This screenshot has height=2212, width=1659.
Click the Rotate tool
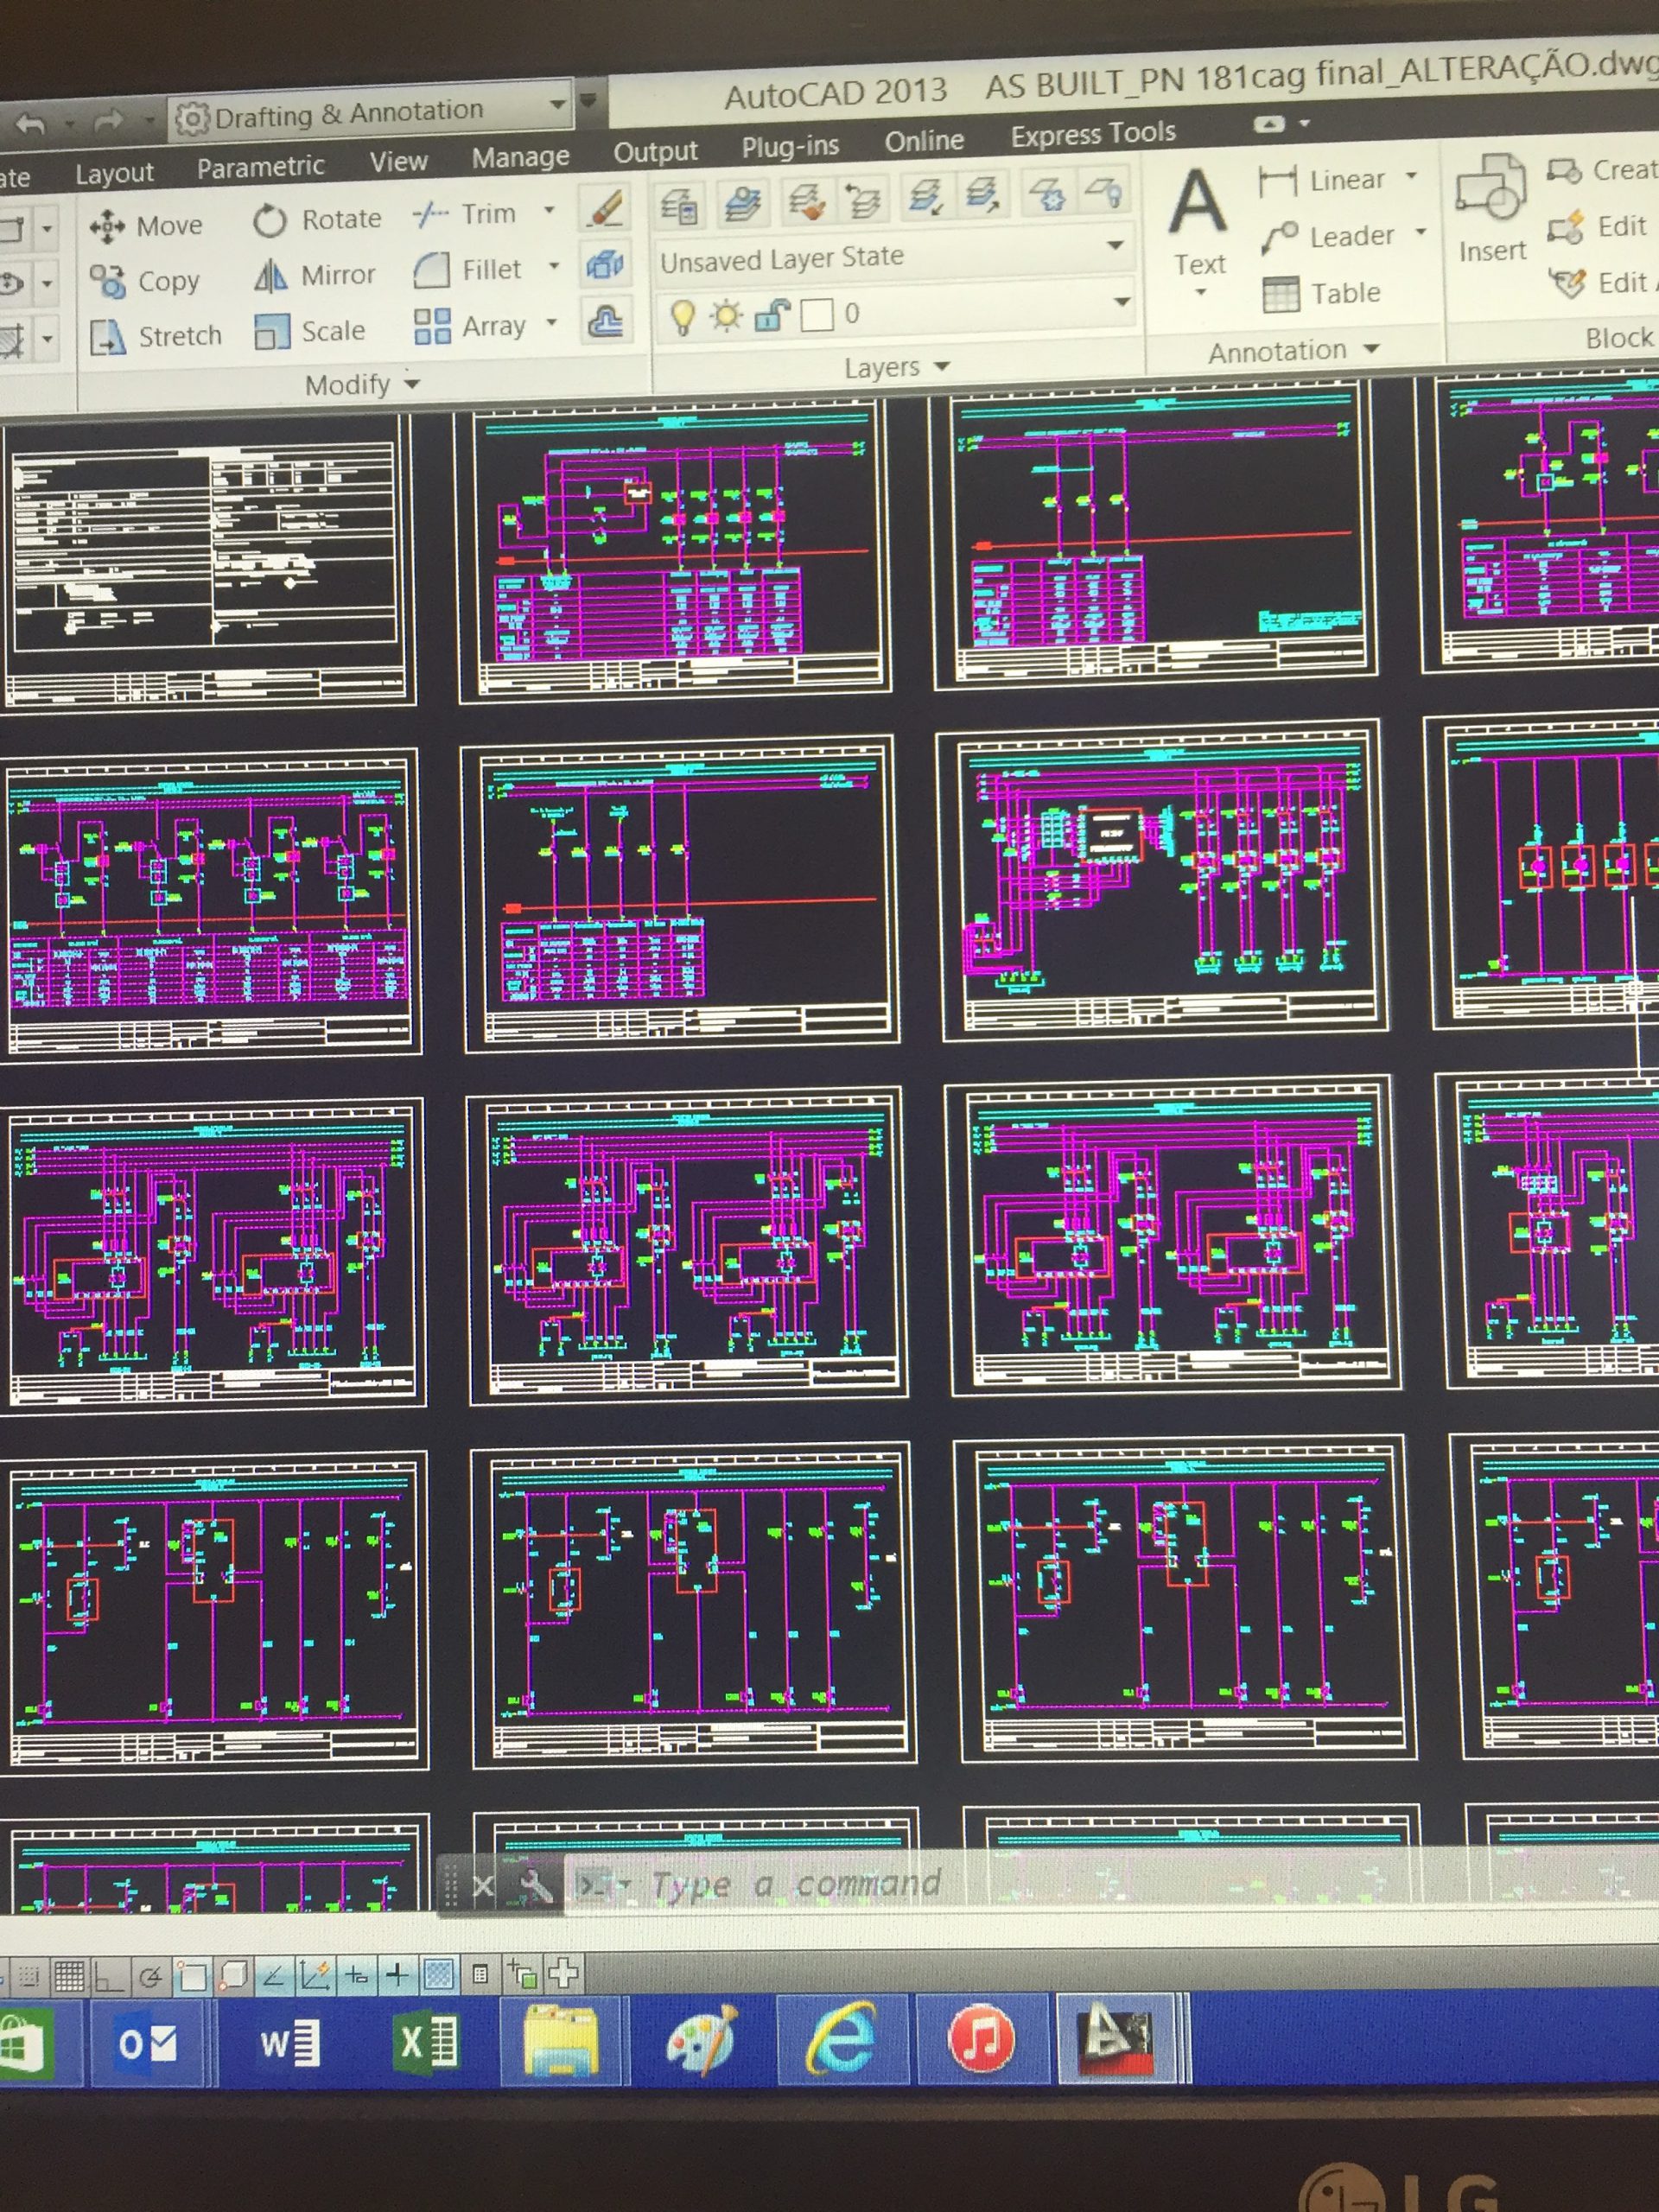(x=317, y=219)
